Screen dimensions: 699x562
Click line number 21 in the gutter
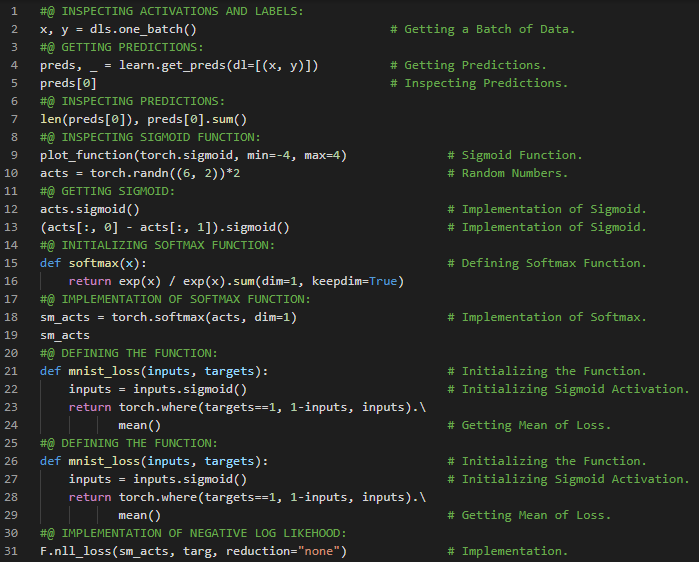click(14, 371)
